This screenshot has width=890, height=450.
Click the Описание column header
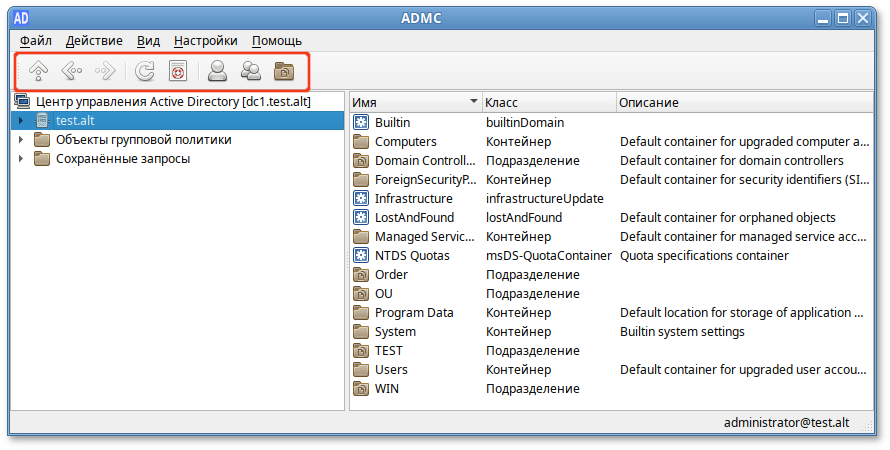point(740,103)
